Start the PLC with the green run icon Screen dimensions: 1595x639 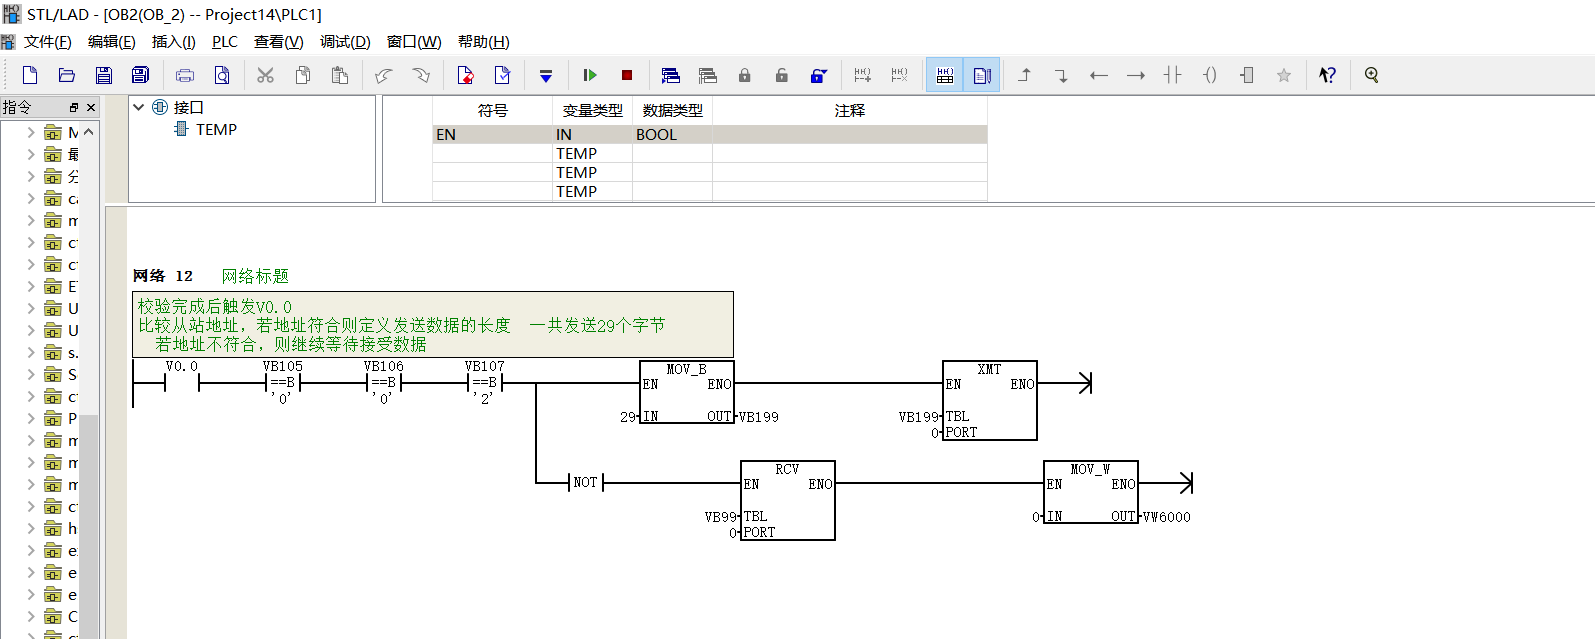(x=590, y=75)
